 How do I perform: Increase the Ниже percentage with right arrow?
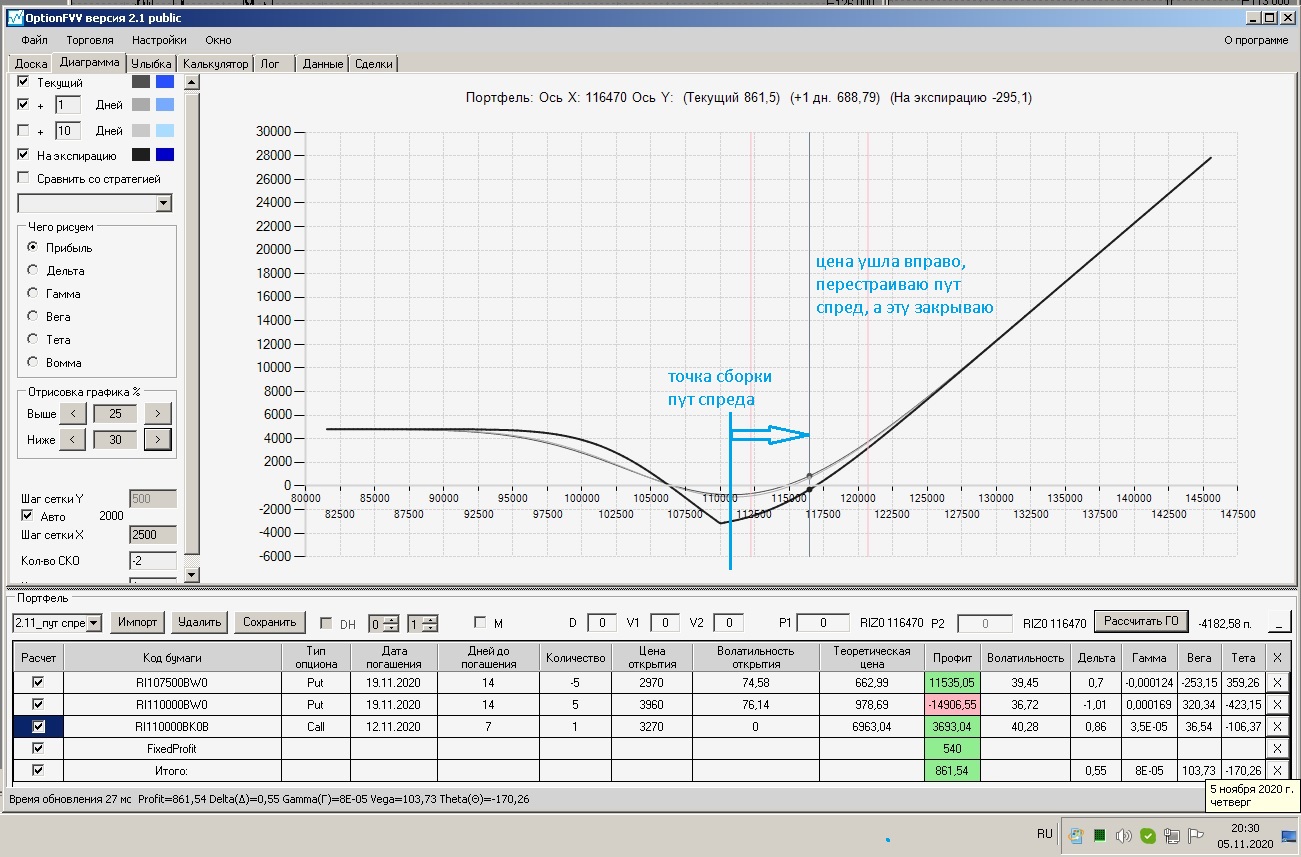(x=157, y=439)
